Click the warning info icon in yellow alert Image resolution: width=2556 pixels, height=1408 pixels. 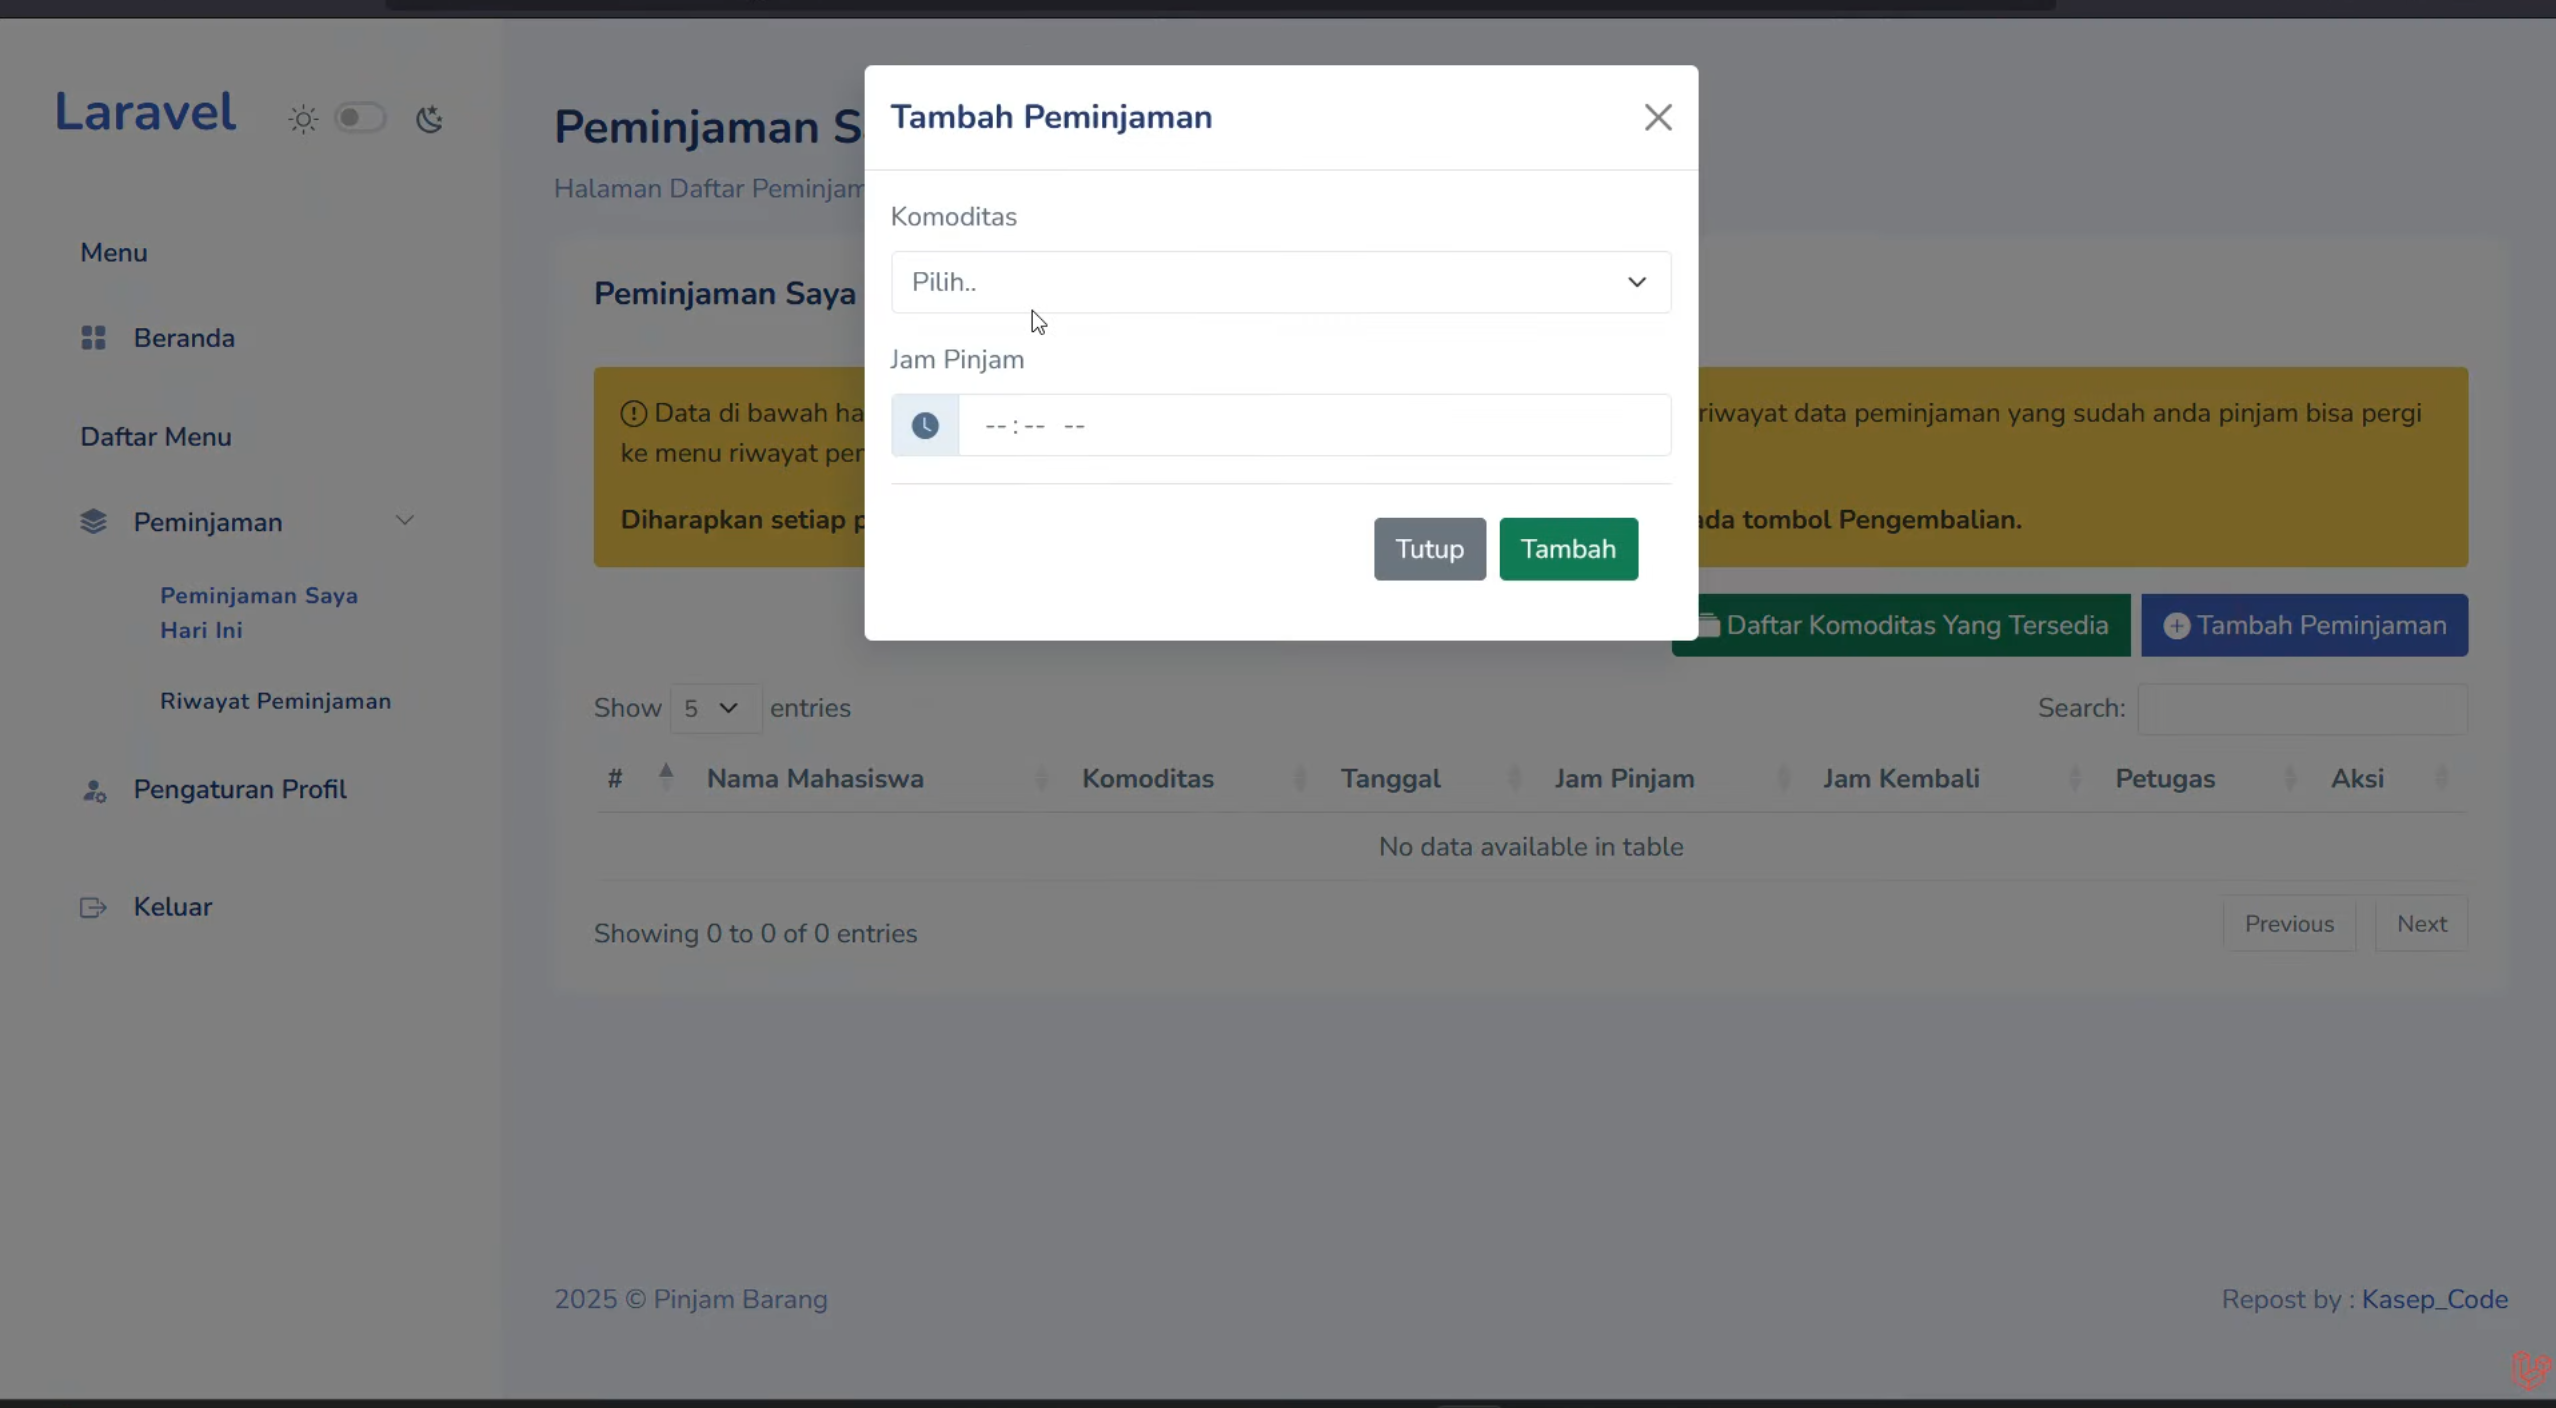coord(634,413)
